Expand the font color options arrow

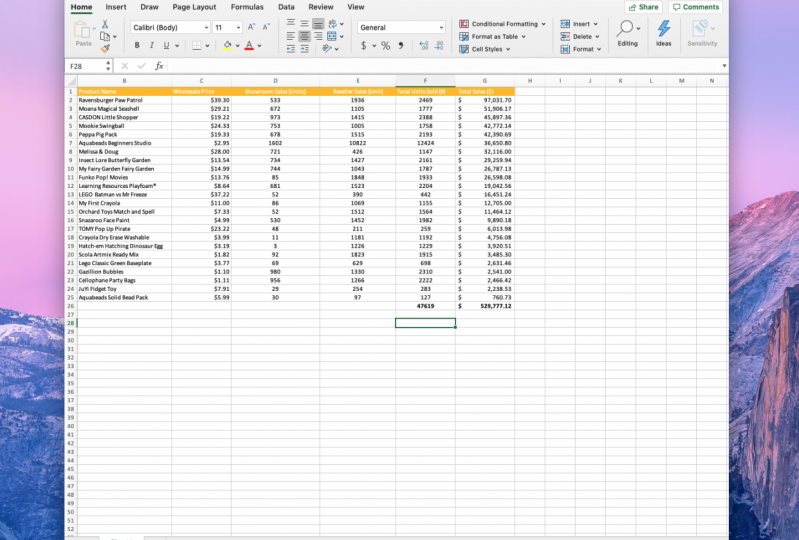(x=259, y=46)
